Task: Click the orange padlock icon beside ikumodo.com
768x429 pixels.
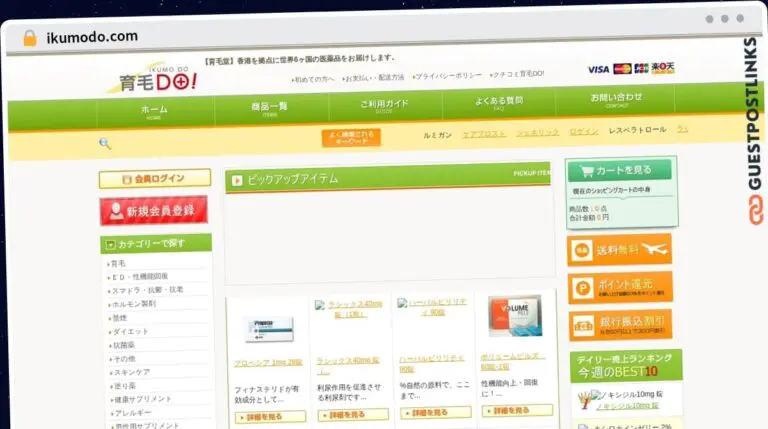Action: pos(30,38)
